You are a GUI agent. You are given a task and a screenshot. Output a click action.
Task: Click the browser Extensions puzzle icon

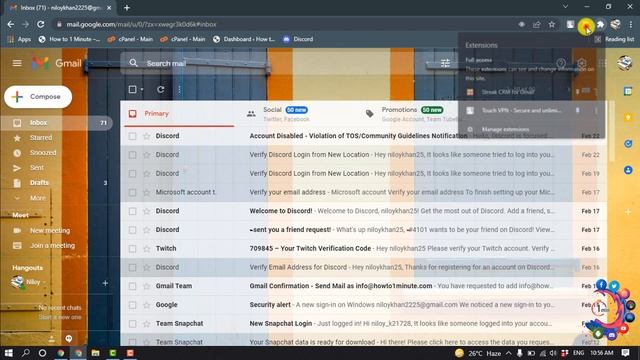click(x=600, y=24)
